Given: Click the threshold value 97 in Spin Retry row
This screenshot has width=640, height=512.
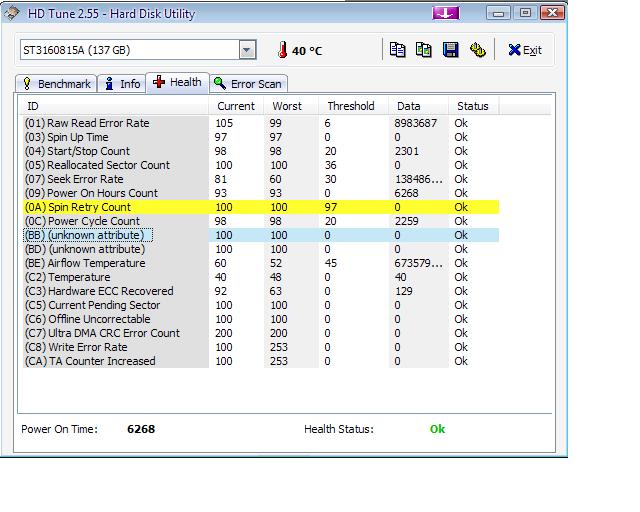Looking at the screenshot, I should pyautogui.click(x=331, y=207).
